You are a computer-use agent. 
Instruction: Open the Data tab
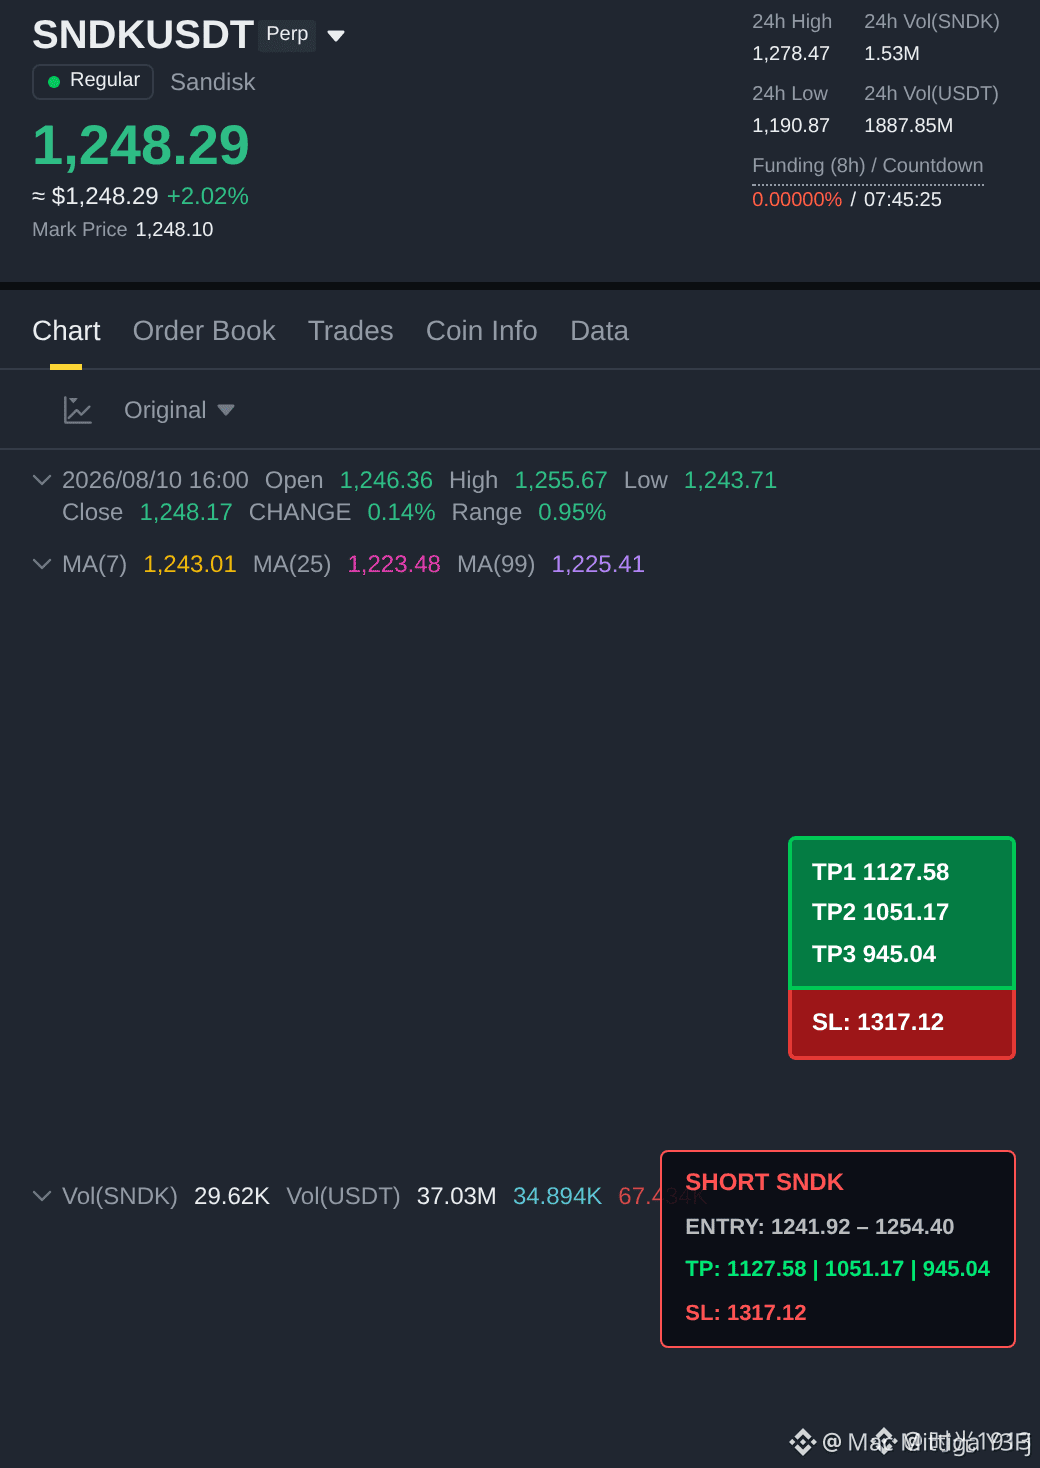click(599, 331)
